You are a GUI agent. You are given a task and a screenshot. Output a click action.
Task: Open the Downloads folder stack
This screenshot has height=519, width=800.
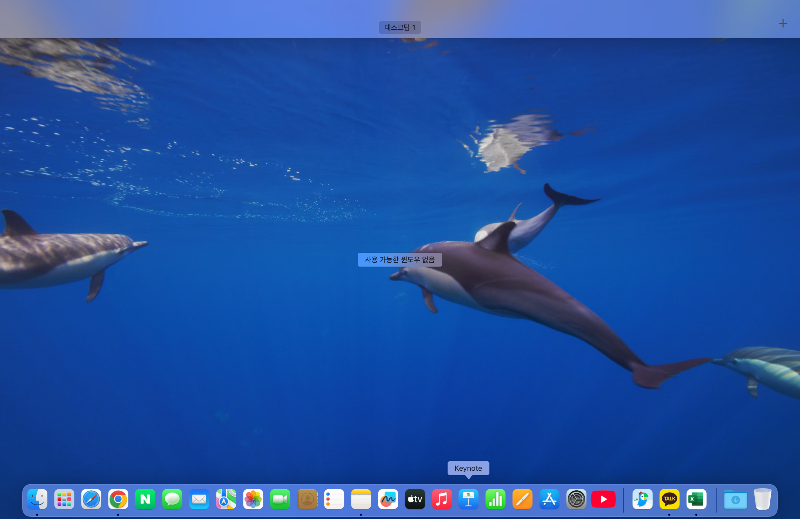[x=735, y=499]
